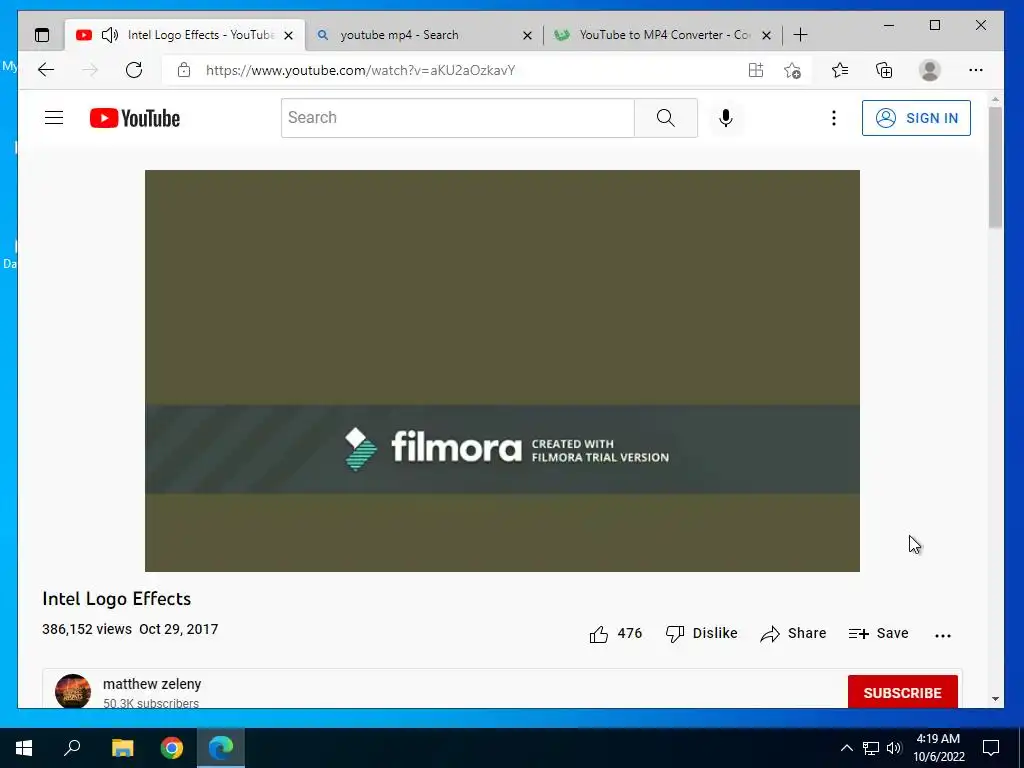This screenshot has width=1024, height=768.
Task: Open more actions ellipsis below the video
Action: [942, 635]
